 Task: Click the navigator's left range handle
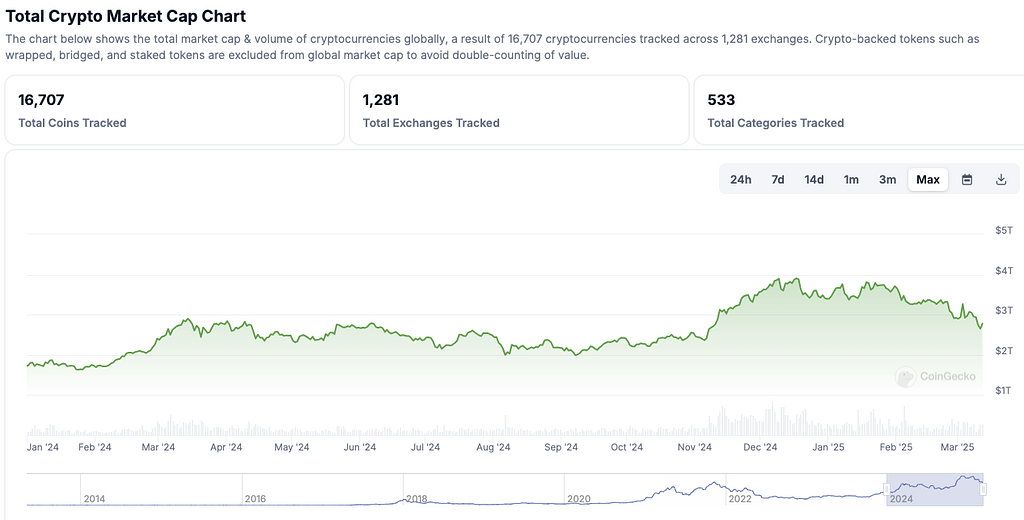[887, 489]
